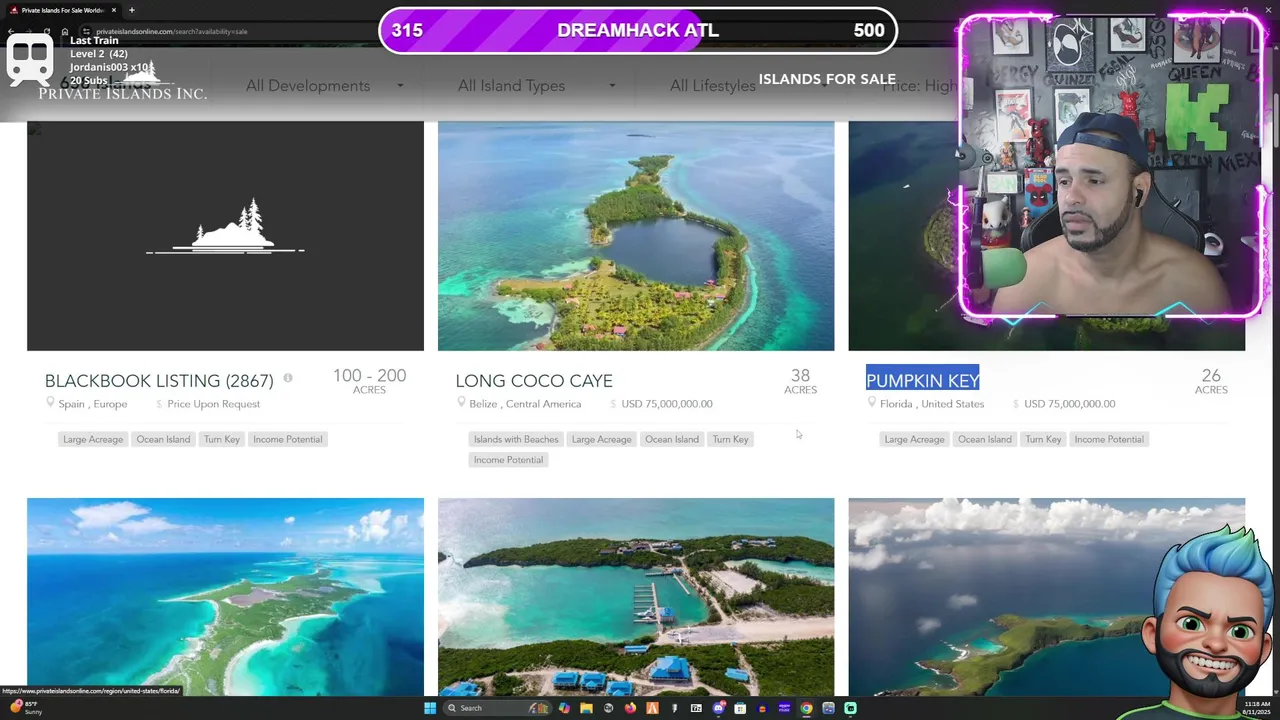Image resolution: width=1280 pixels, height=720 pixels.
Task: Open the blue-roofed marina island photo
Action: 636,597
